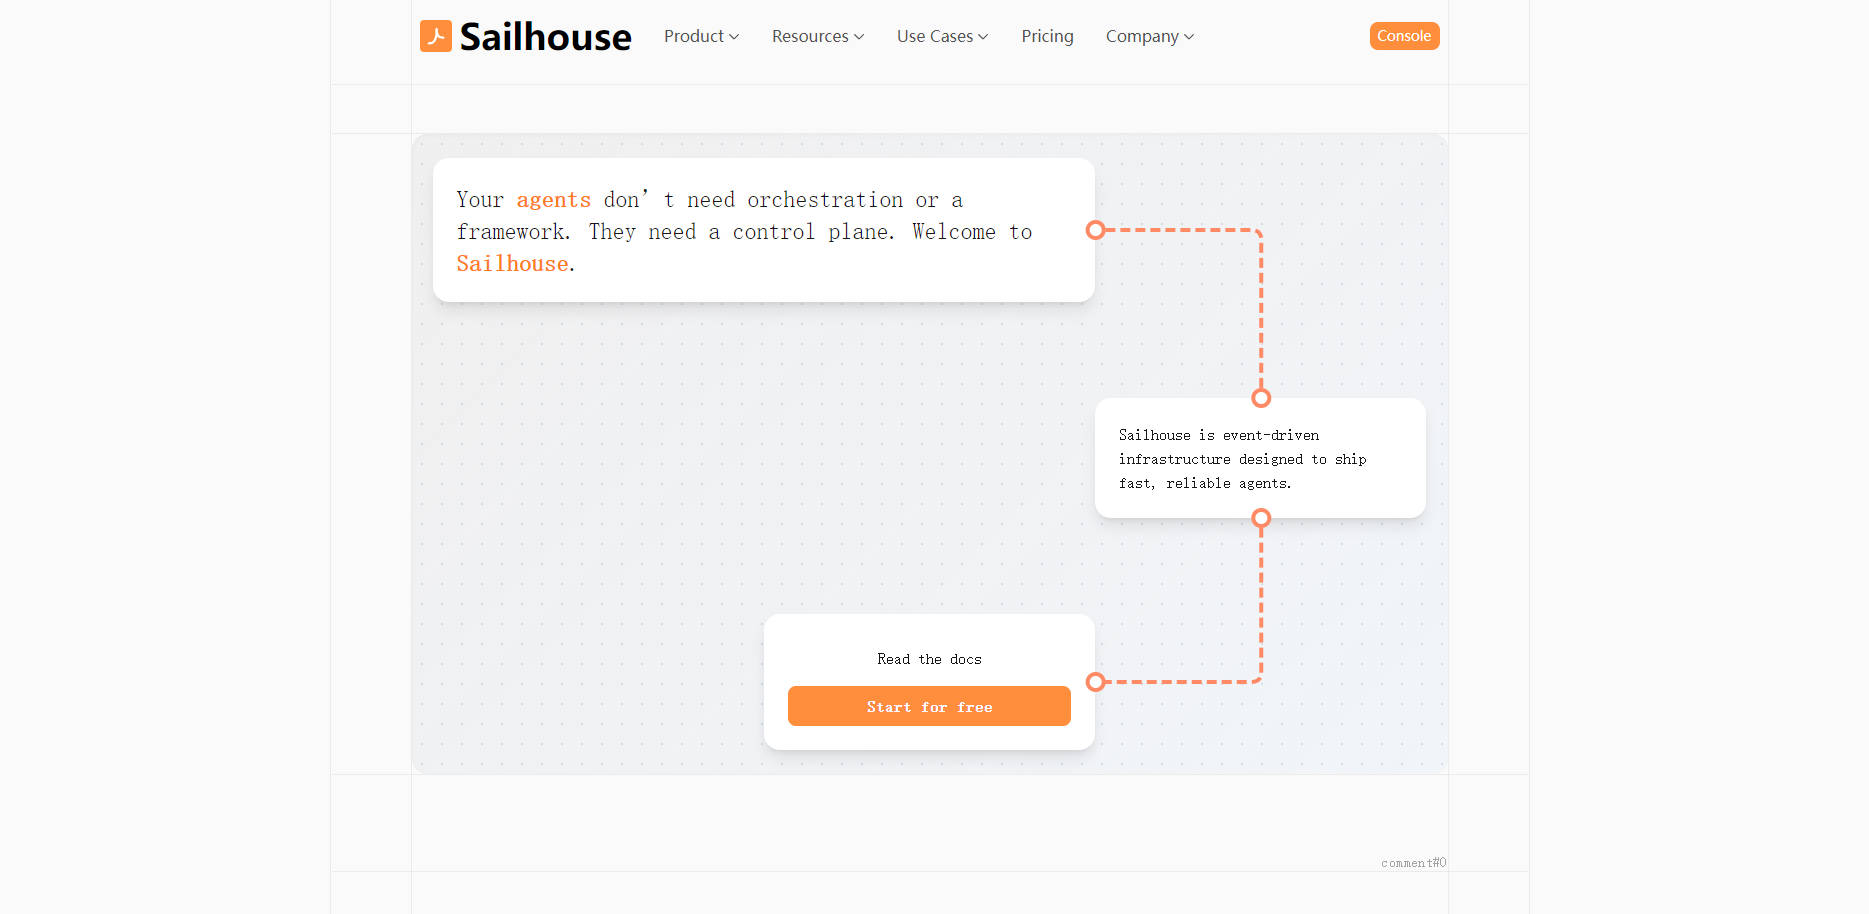Open the Use Cases dropdown
This screenshot has width=1869, height=914.
[x=940, y=36]
